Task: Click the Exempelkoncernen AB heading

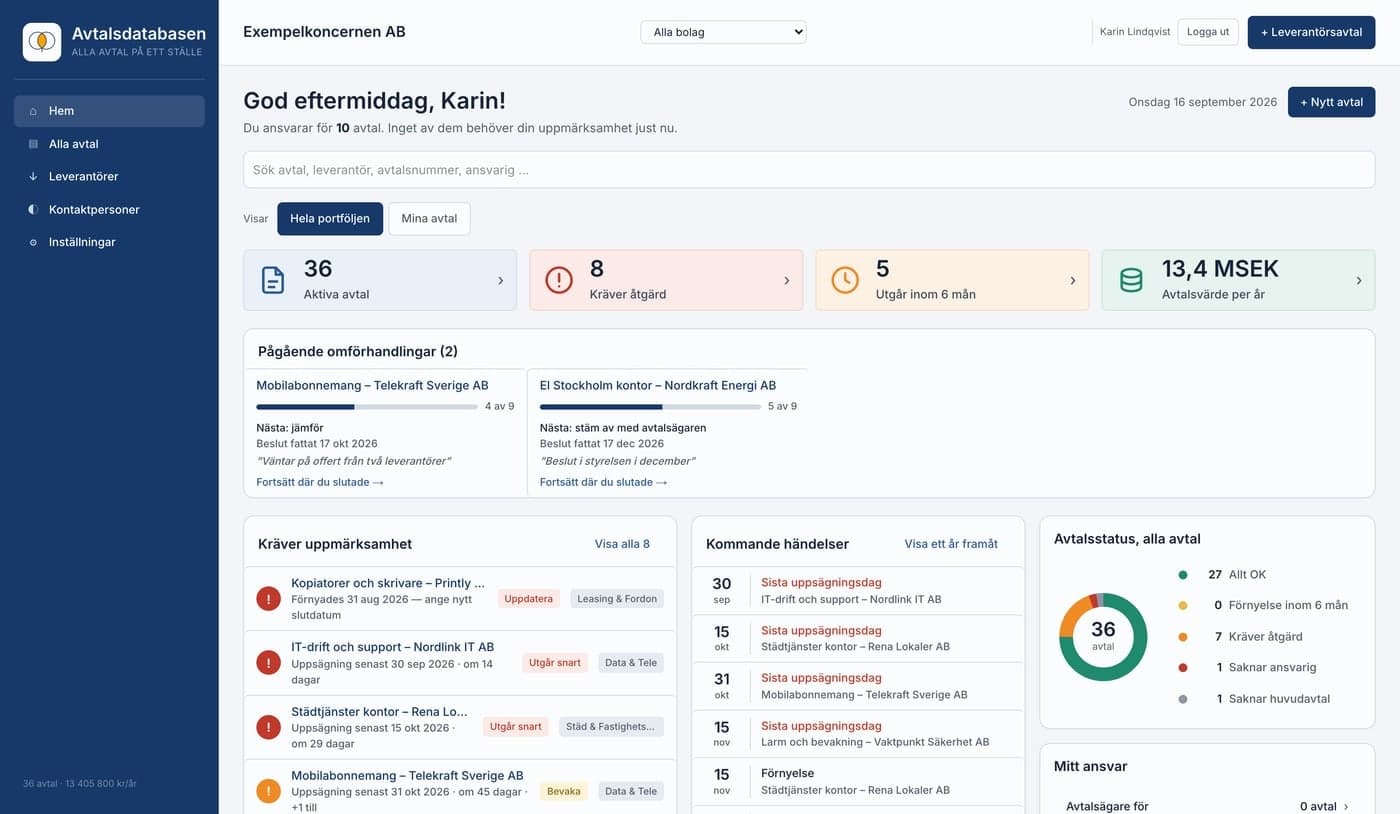Action: [x=324, y=32]
